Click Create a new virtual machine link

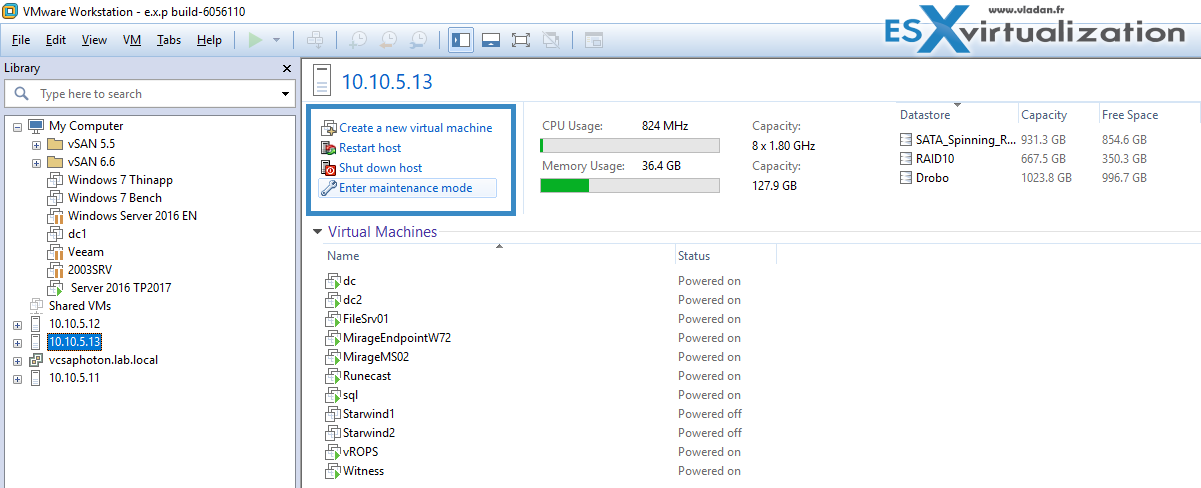tap(416, 128)
